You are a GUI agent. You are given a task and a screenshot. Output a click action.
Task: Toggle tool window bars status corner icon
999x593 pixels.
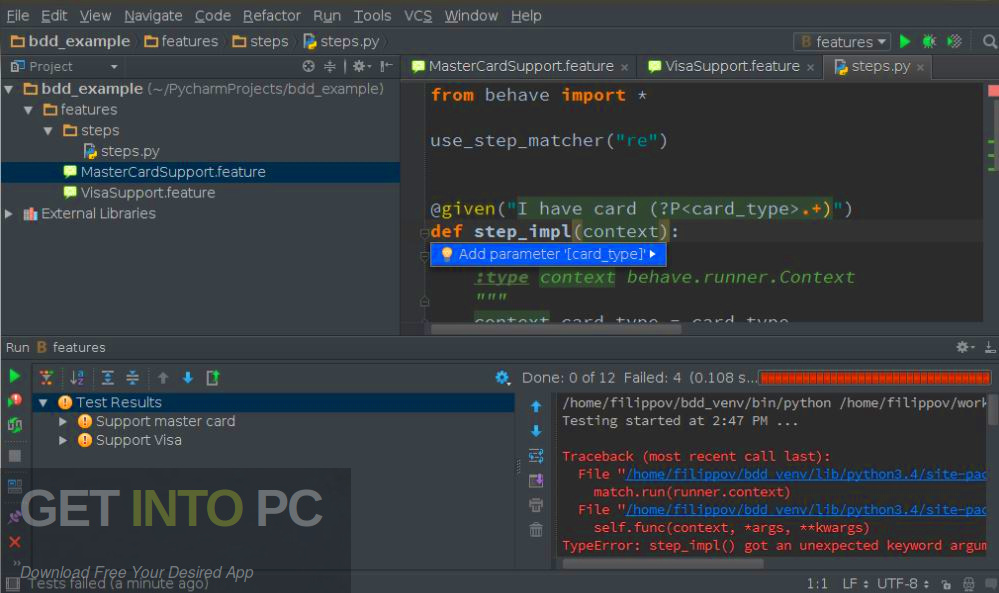(x=12, y=583)
